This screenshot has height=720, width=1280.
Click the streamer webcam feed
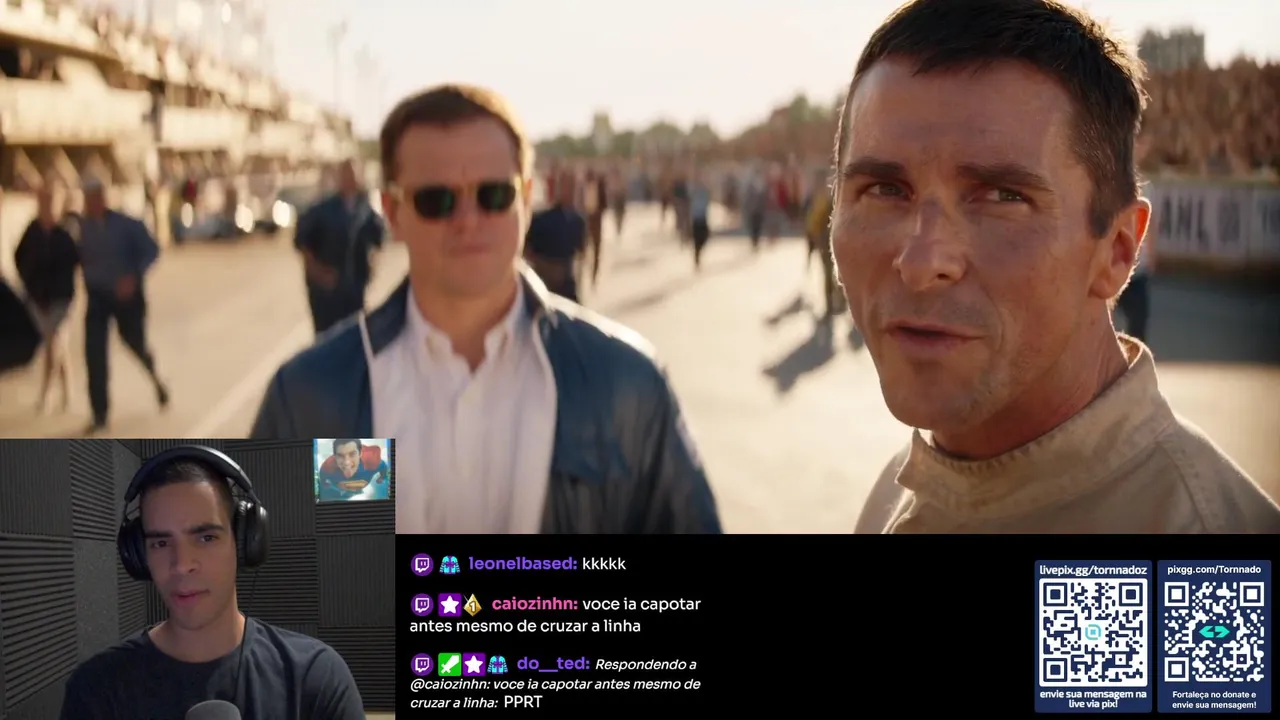[x=197, y=579]
